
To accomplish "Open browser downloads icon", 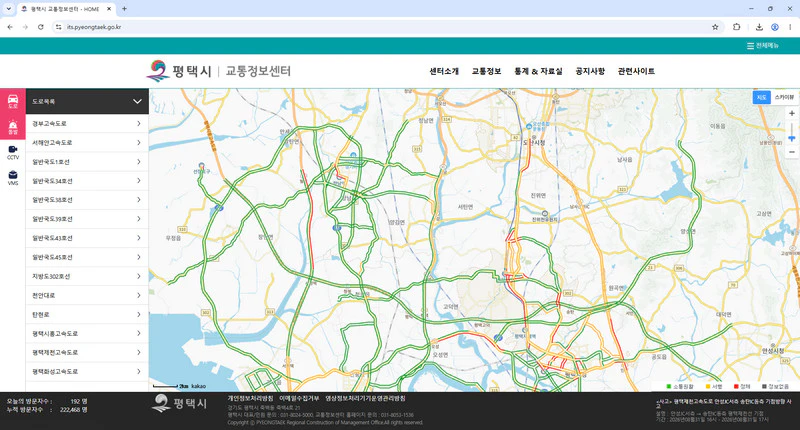I will tap(759, 27).
